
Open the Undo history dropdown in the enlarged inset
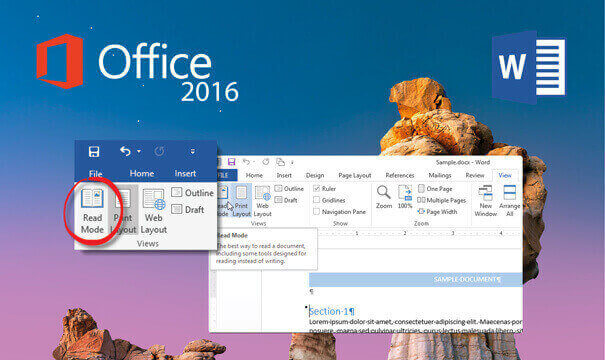click(x=139, y=151)
